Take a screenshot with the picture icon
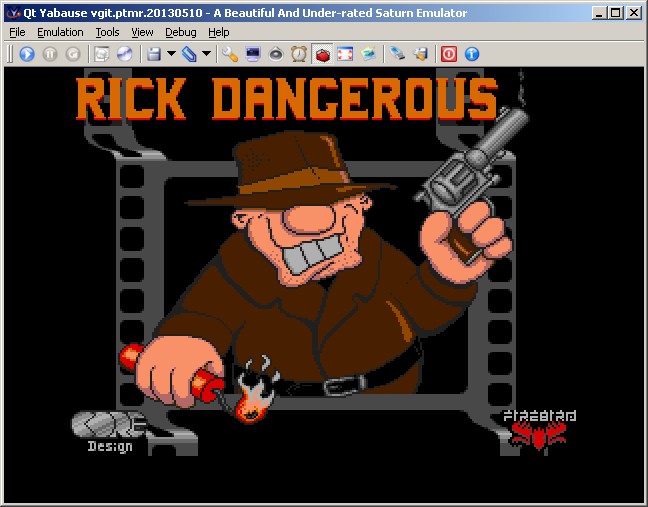 pos(368,54)
